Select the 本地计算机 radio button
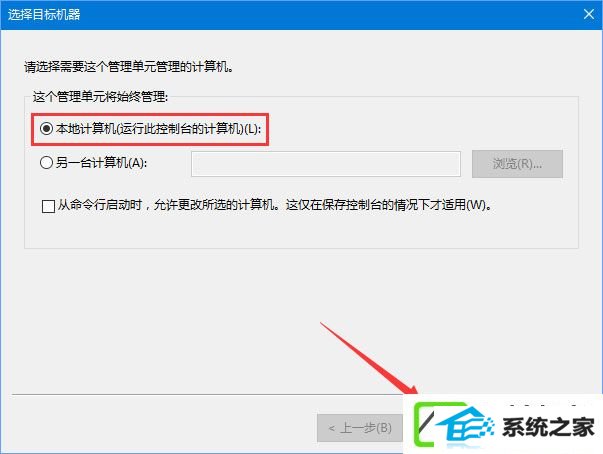Image resolution: width=603 pixels, height=454 pixels. click(x=47, y=128)
